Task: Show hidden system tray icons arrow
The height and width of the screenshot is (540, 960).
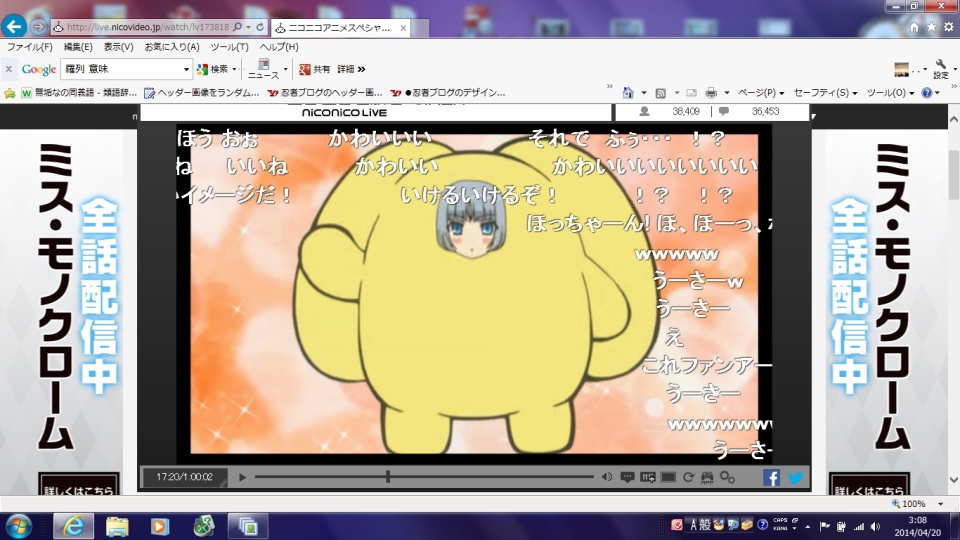Action: (x=808, y=527)
